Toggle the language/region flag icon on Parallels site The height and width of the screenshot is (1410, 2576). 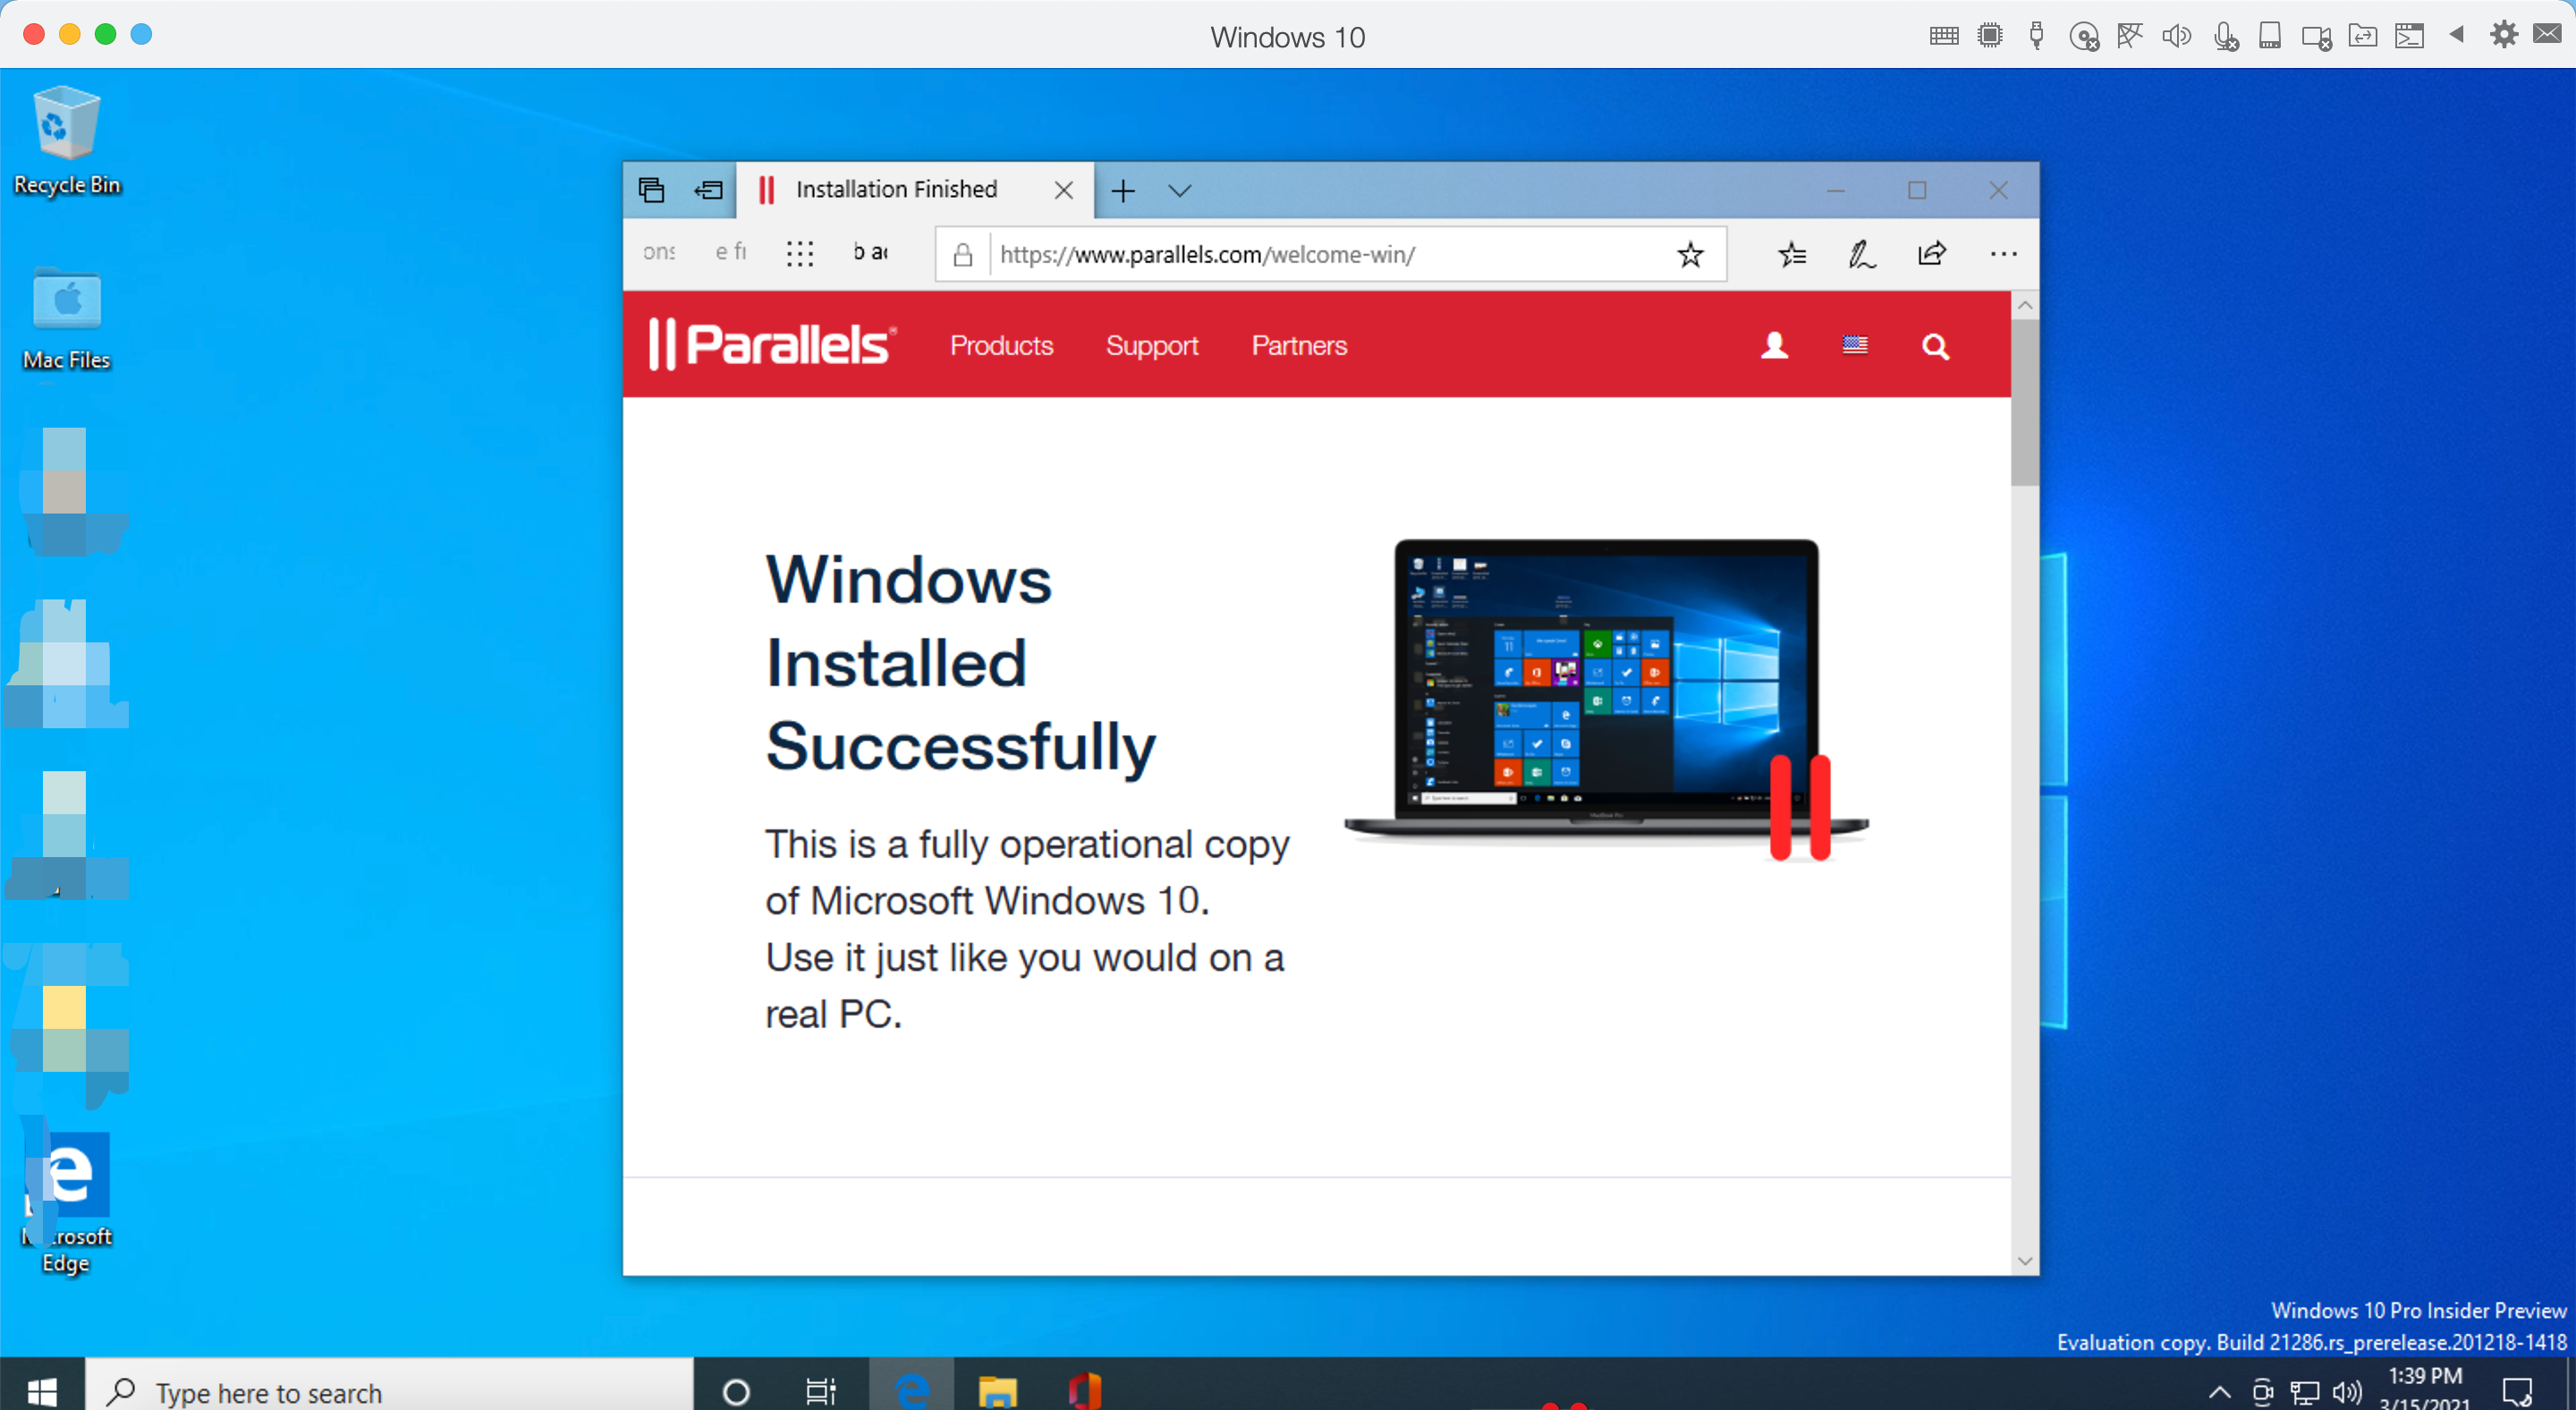tap(1854, 345)
